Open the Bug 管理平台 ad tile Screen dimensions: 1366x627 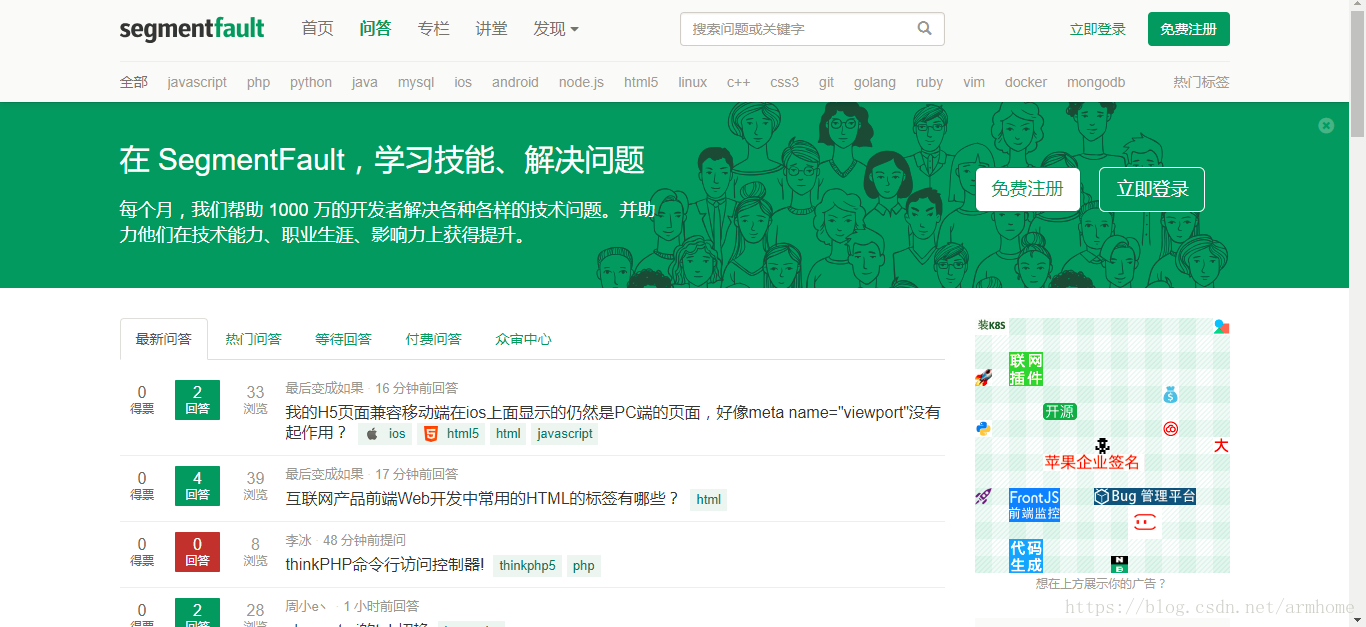coord(1145,496)
